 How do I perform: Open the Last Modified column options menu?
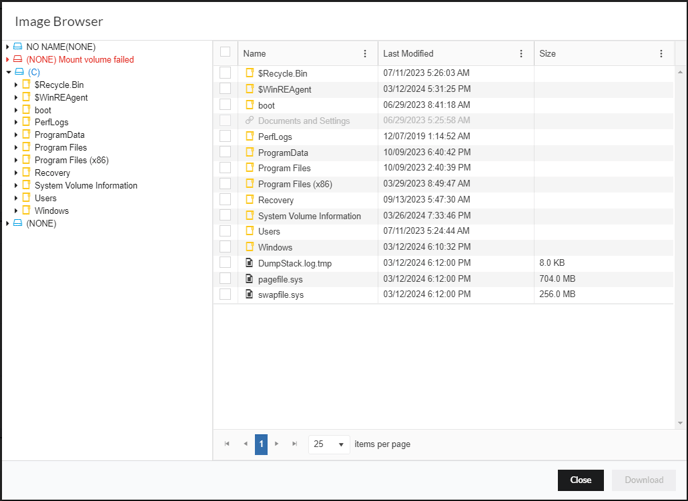[521, 54]
